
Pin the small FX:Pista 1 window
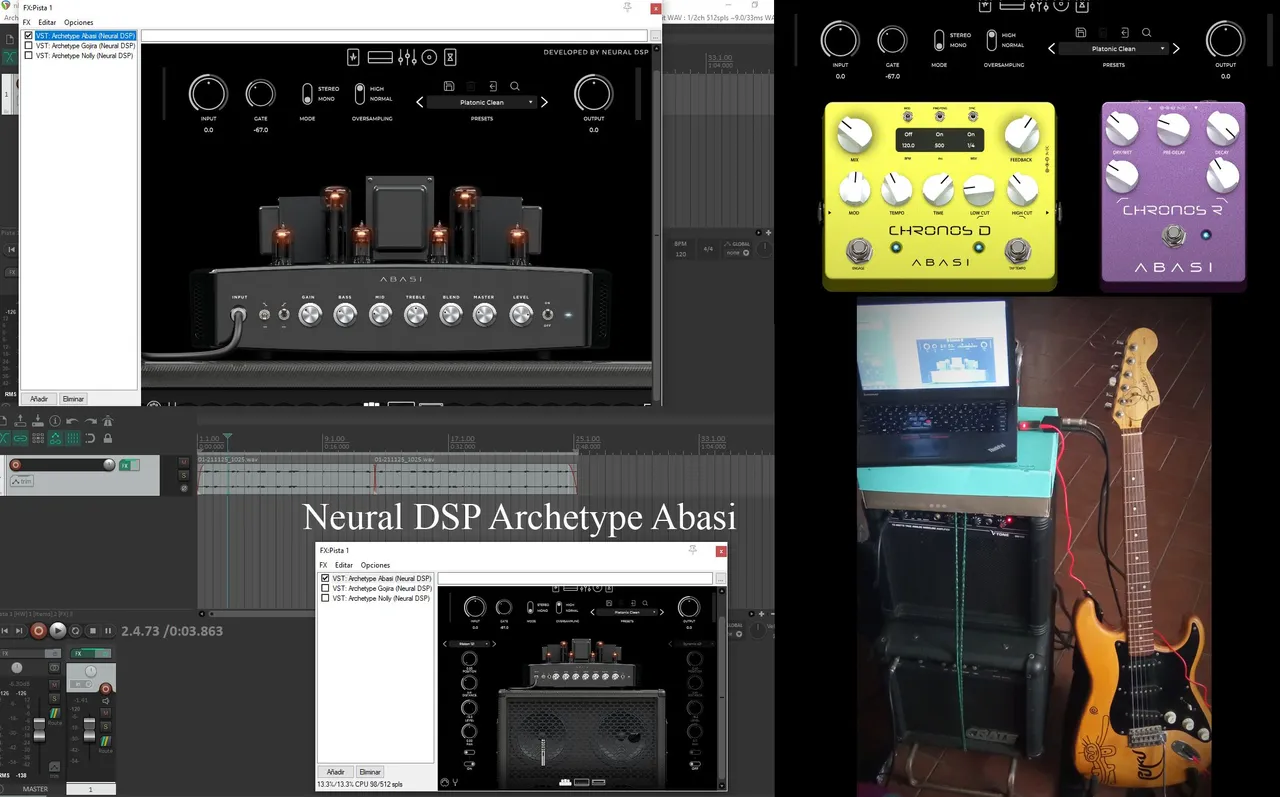click(692, 550)
